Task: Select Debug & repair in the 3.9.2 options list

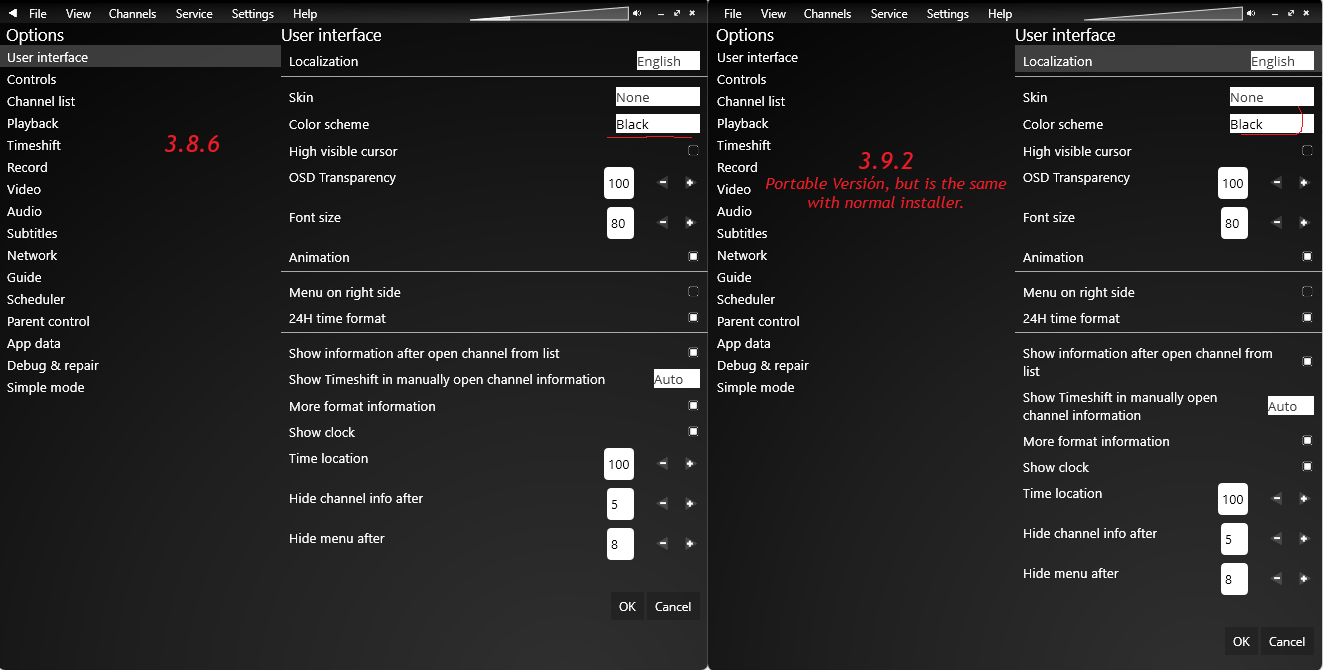Action: click(x=762, y=365)
